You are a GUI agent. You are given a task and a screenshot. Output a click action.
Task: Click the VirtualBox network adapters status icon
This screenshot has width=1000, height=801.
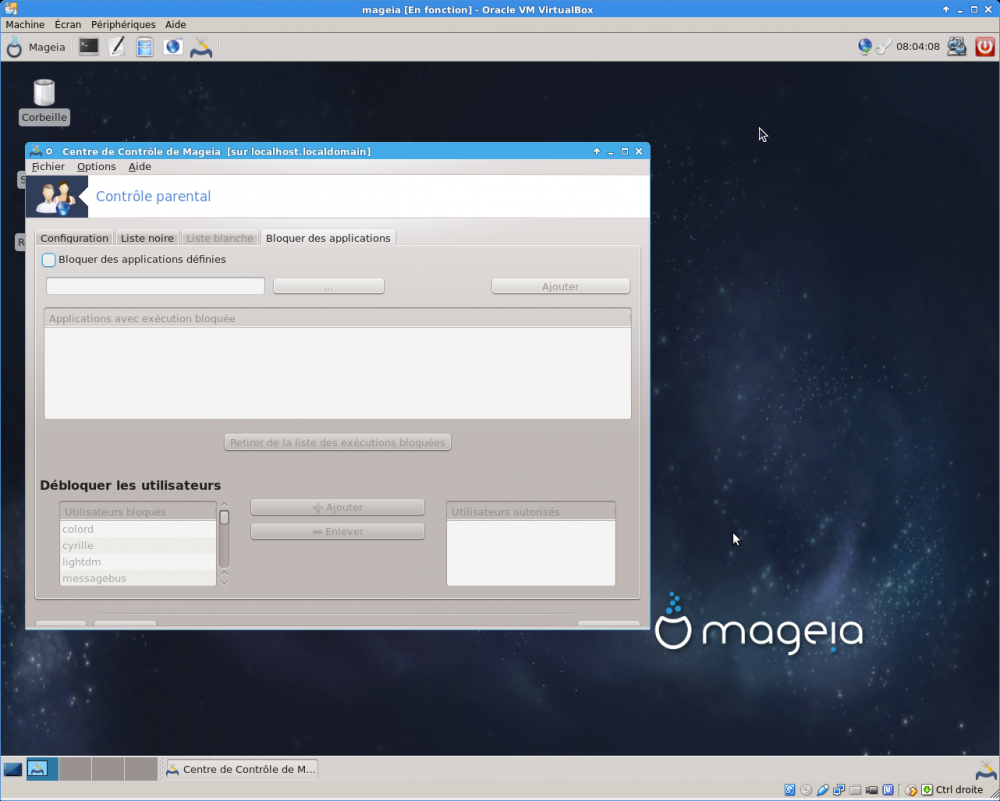pos(839,790)
